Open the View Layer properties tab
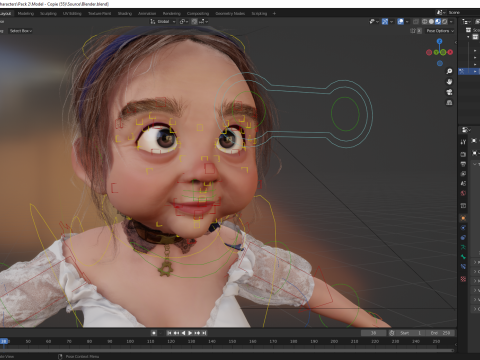The image size is (480, 360). (463, 174)
